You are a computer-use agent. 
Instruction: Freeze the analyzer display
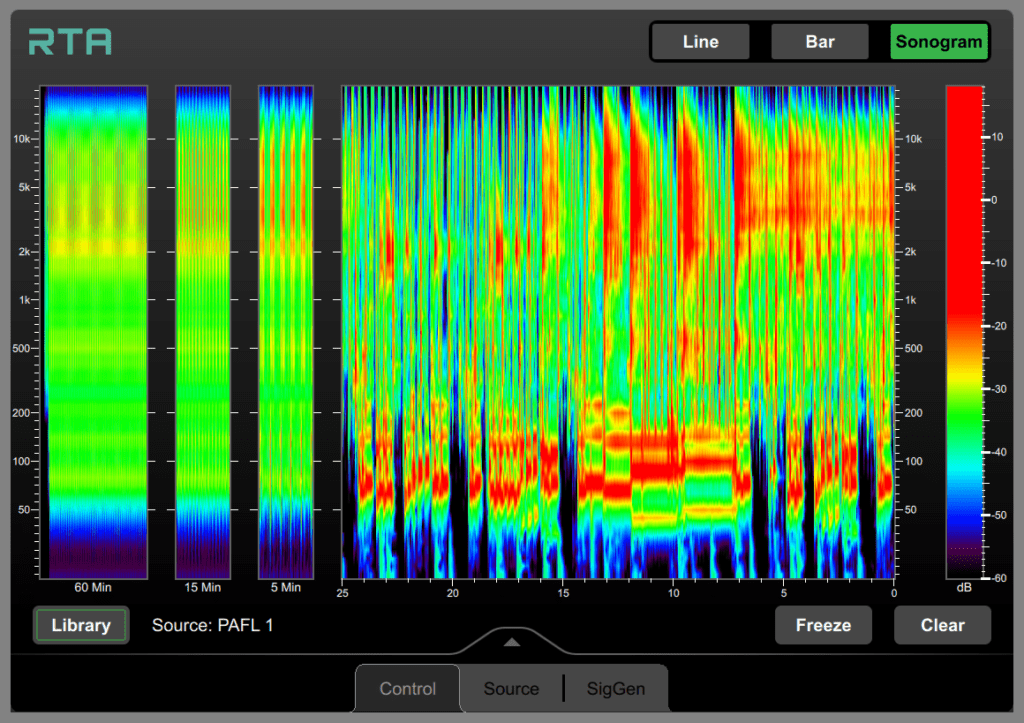pyautogui.click(x=823, y=625)
